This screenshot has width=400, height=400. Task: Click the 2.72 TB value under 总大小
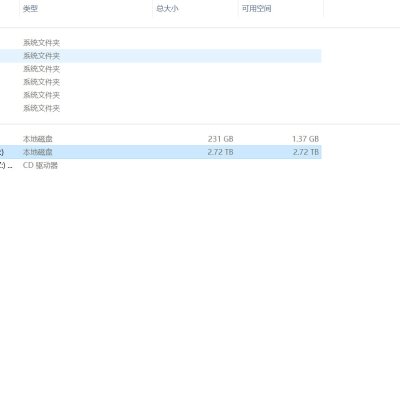(x=220, y=152)
